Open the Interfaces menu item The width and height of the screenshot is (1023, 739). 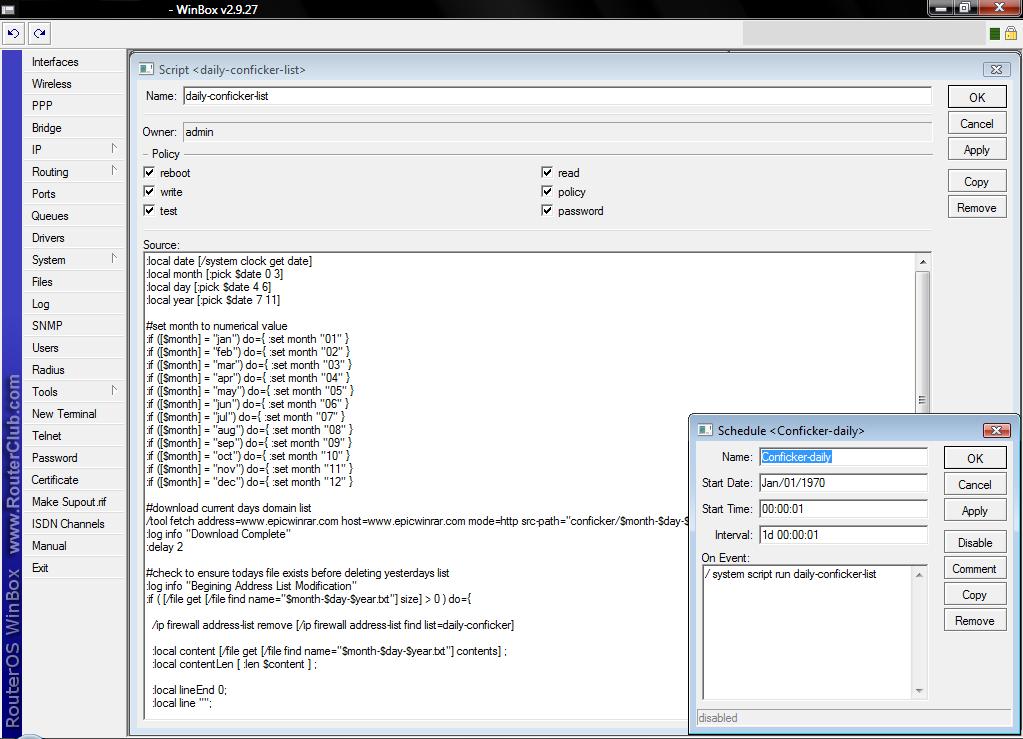55,62
